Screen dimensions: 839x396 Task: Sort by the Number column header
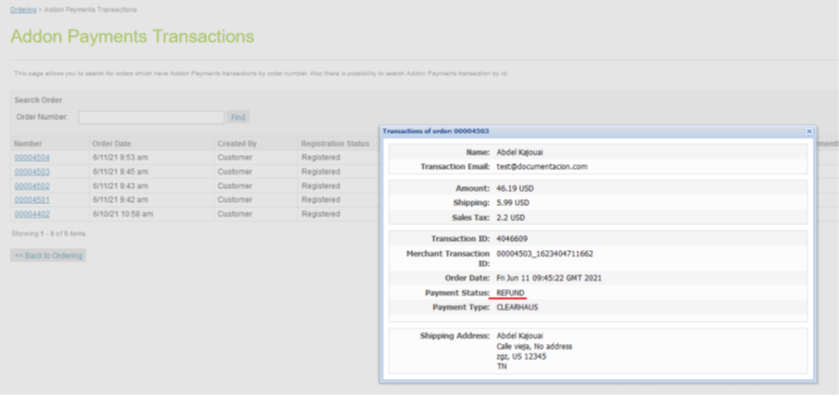click(28, 143)
